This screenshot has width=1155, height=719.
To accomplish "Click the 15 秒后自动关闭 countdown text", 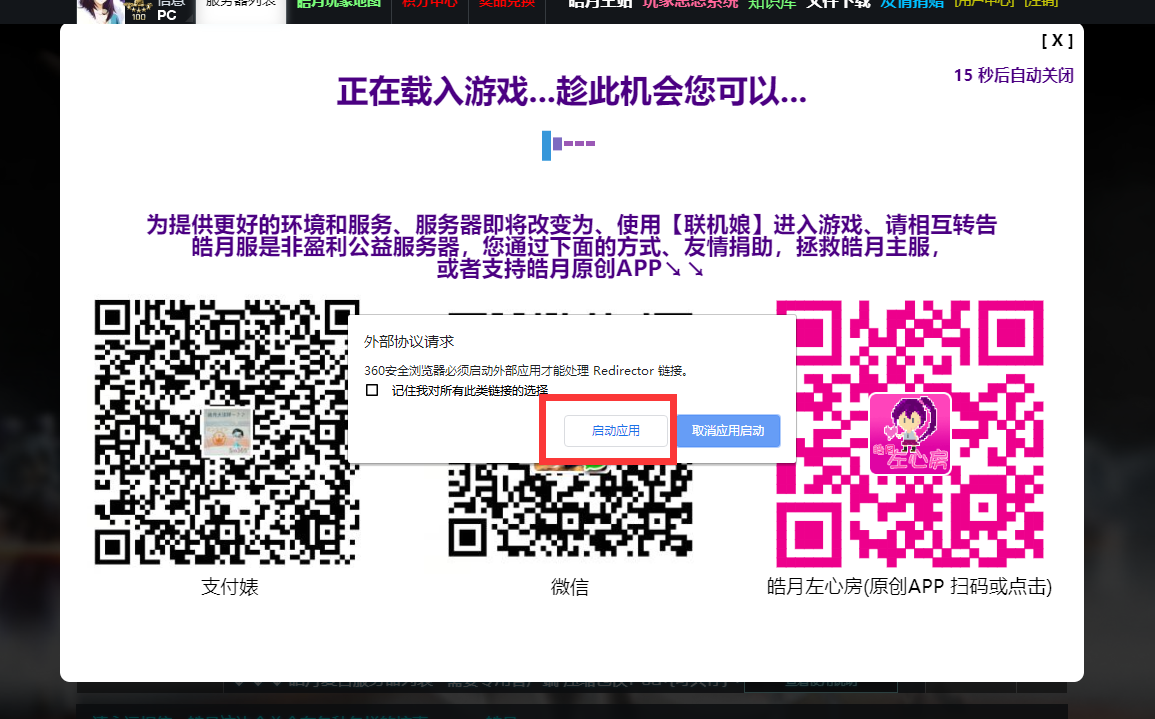I will click(1014, 75).
